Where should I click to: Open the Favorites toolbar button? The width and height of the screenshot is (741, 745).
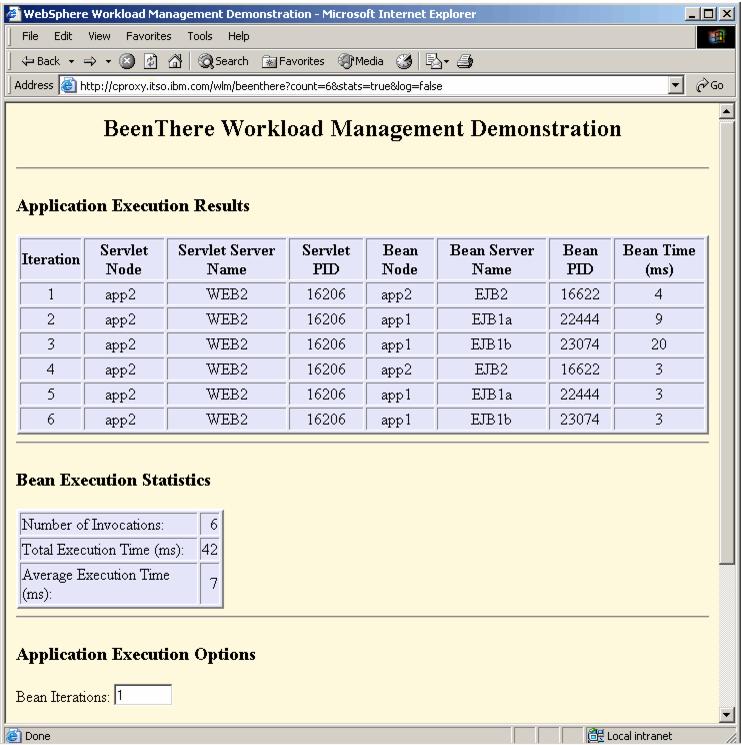tap(293, 61)
